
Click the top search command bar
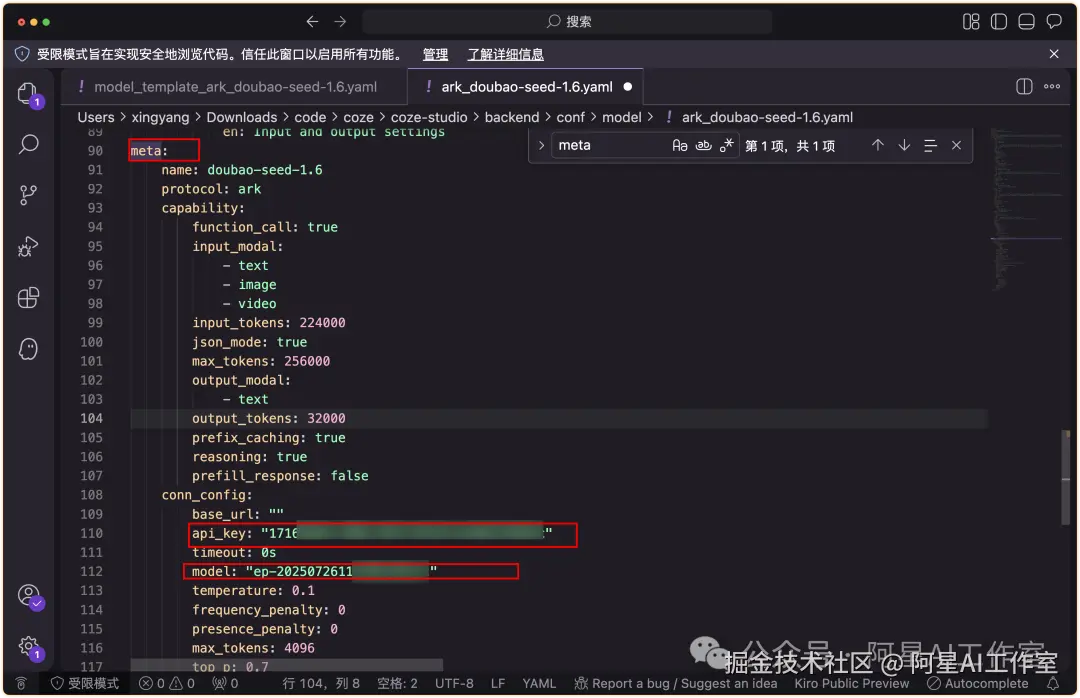pos(567,21)
